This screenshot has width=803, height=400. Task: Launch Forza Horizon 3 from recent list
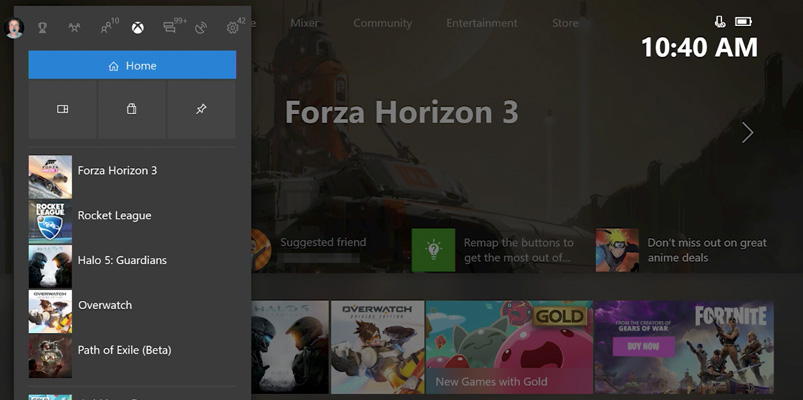tap(117, 171)
